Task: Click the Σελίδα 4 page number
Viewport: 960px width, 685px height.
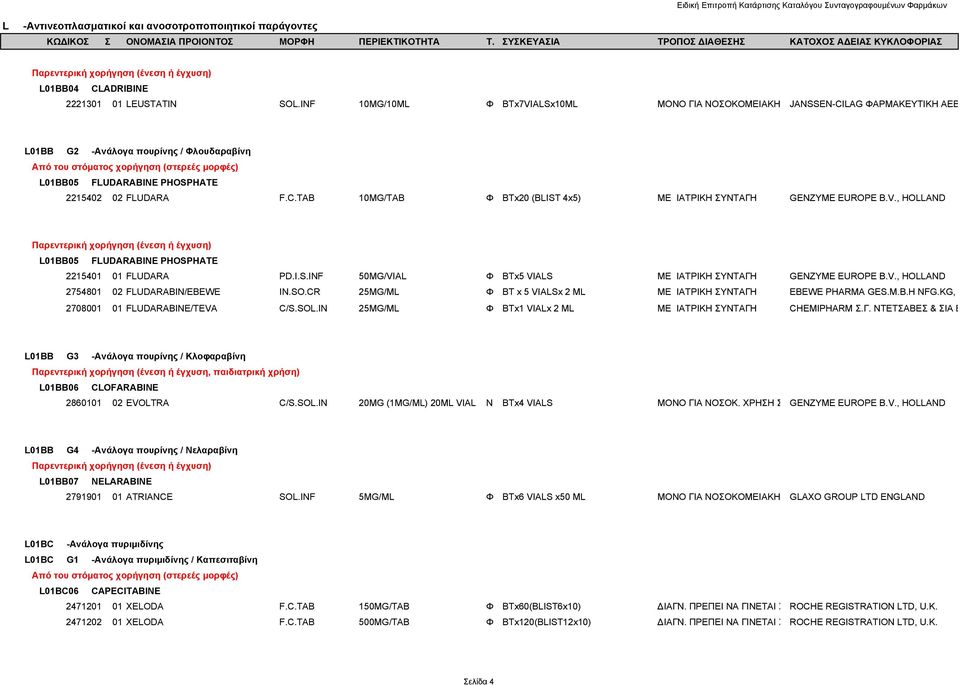Action: pyautogui.click(x=478, y=681)
